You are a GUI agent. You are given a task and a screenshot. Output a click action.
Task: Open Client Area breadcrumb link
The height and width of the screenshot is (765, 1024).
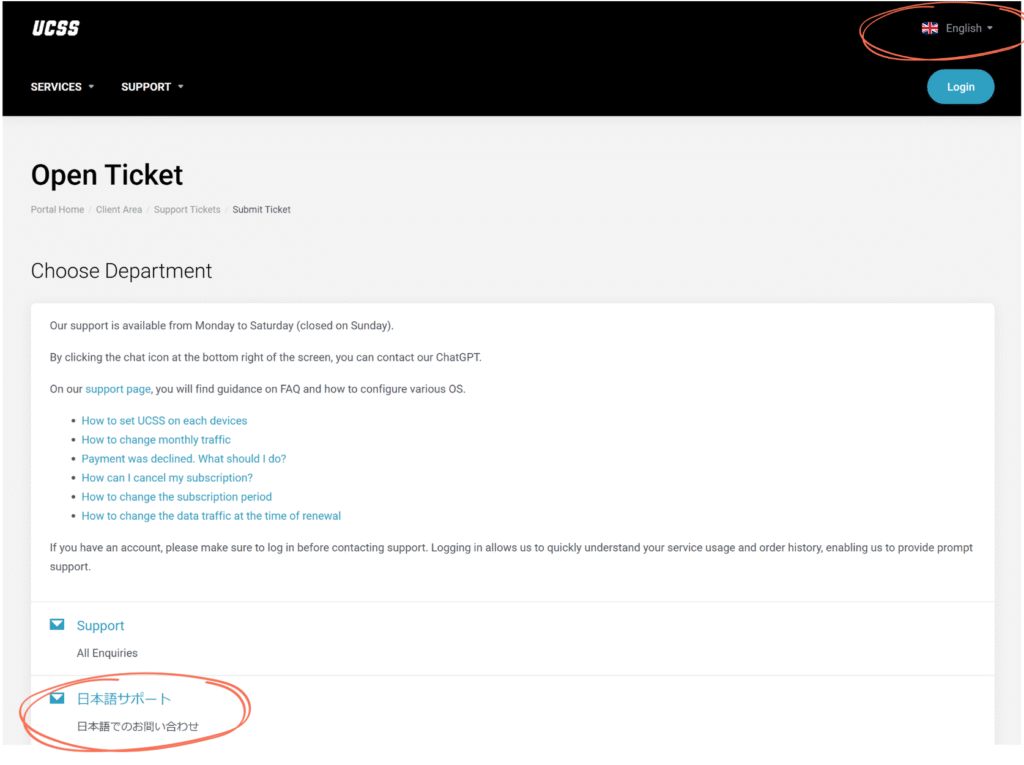click(119, 210)
